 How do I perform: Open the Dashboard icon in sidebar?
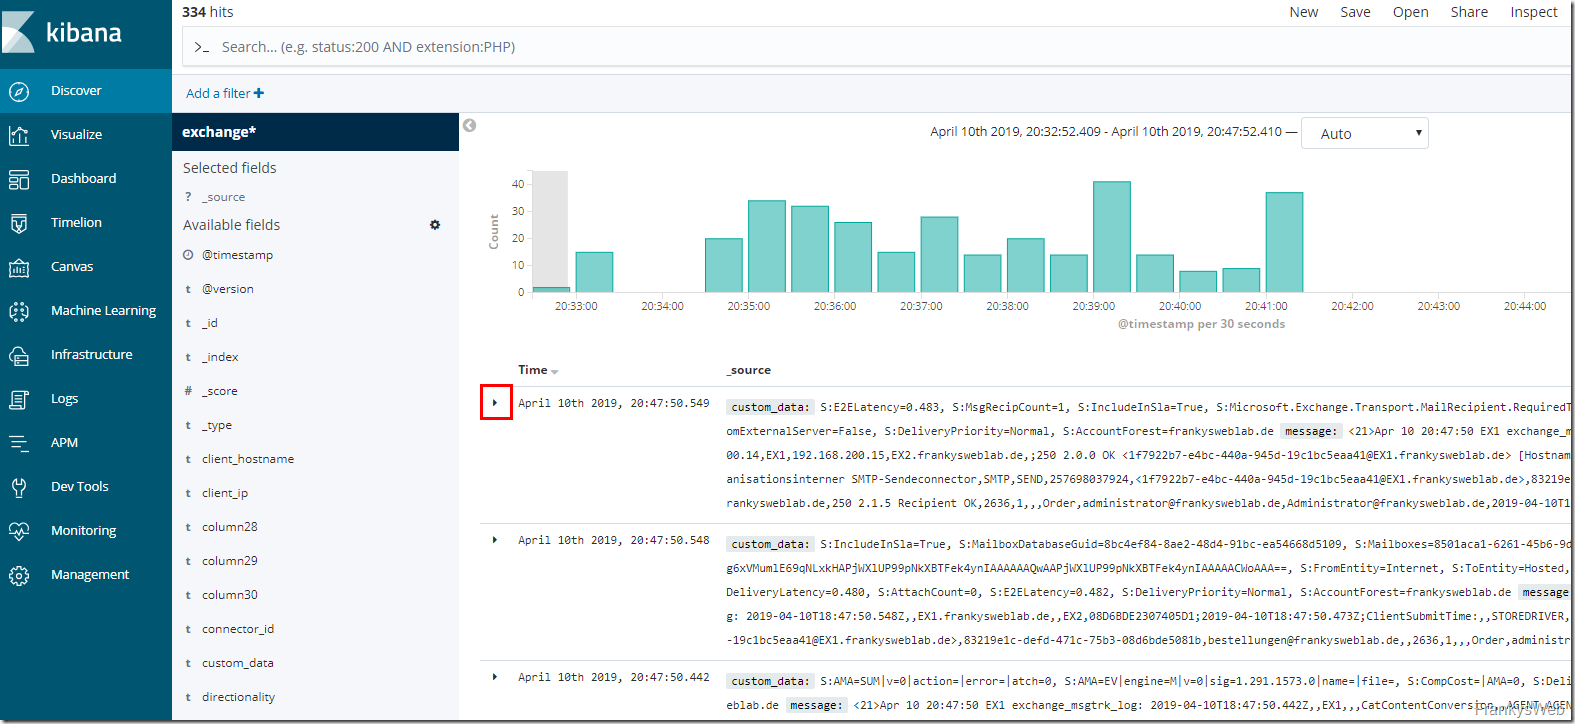coord(19,179)
